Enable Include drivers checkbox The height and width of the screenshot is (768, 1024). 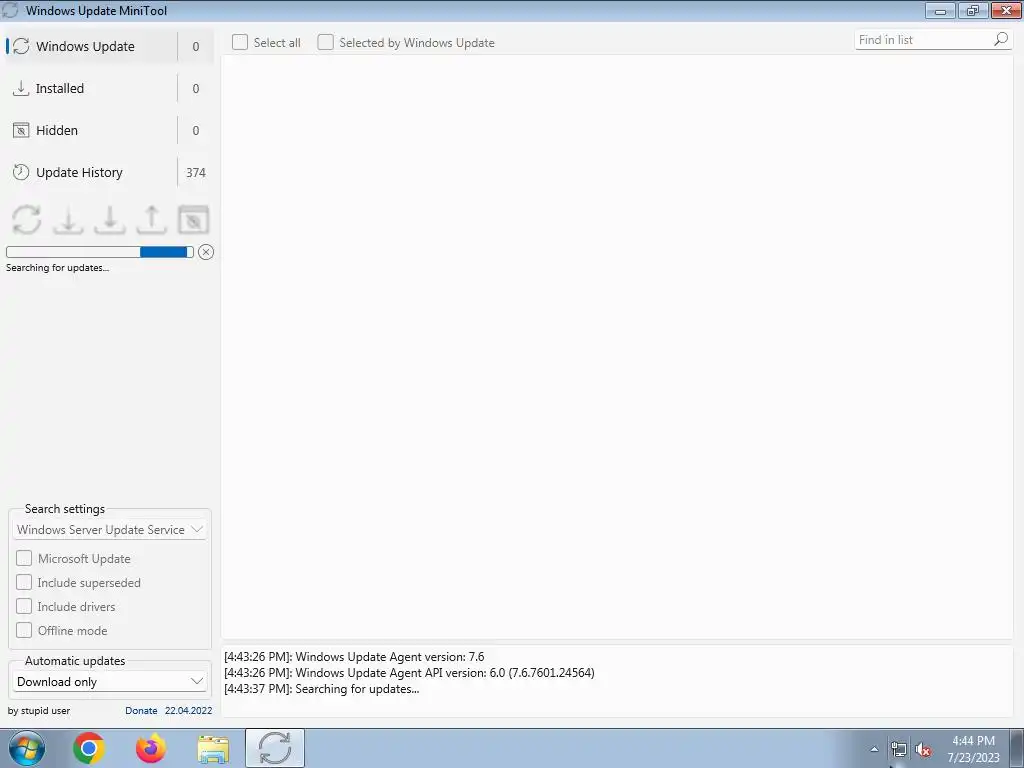coord(24,607)
